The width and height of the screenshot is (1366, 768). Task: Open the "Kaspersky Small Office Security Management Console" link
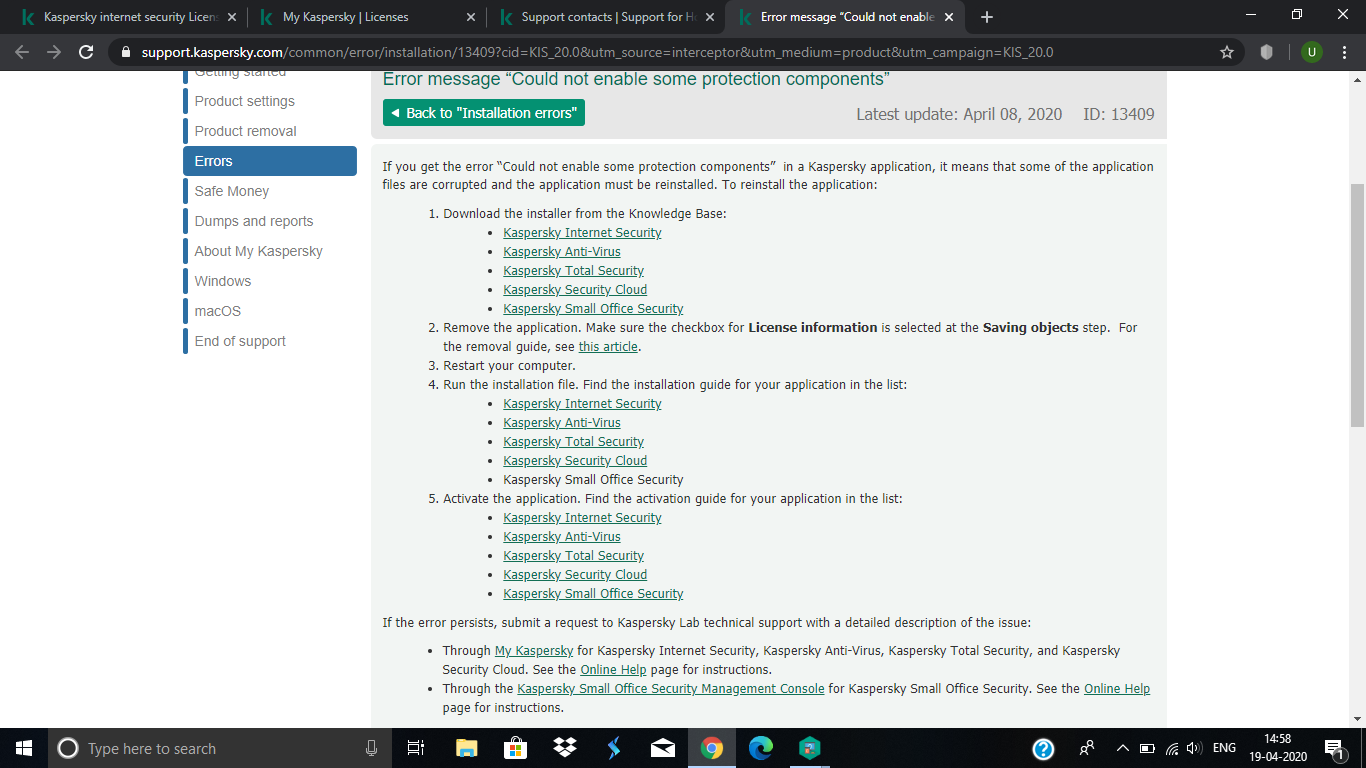671,689
